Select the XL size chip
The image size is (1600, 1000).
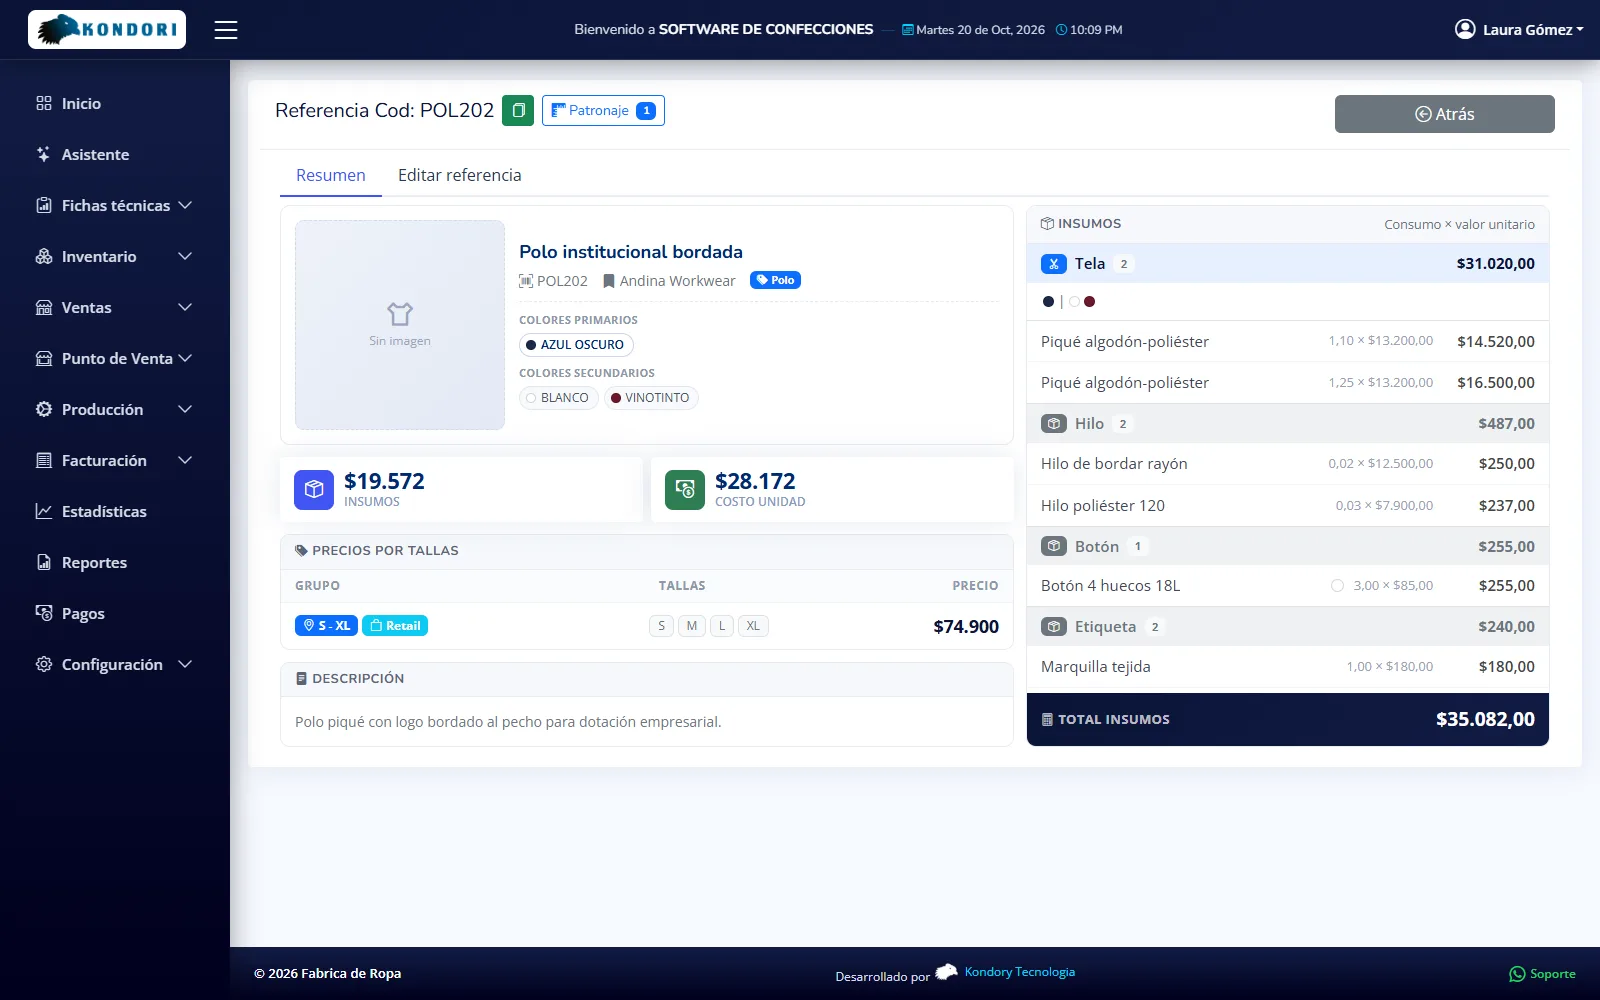(x=753, y=626)
